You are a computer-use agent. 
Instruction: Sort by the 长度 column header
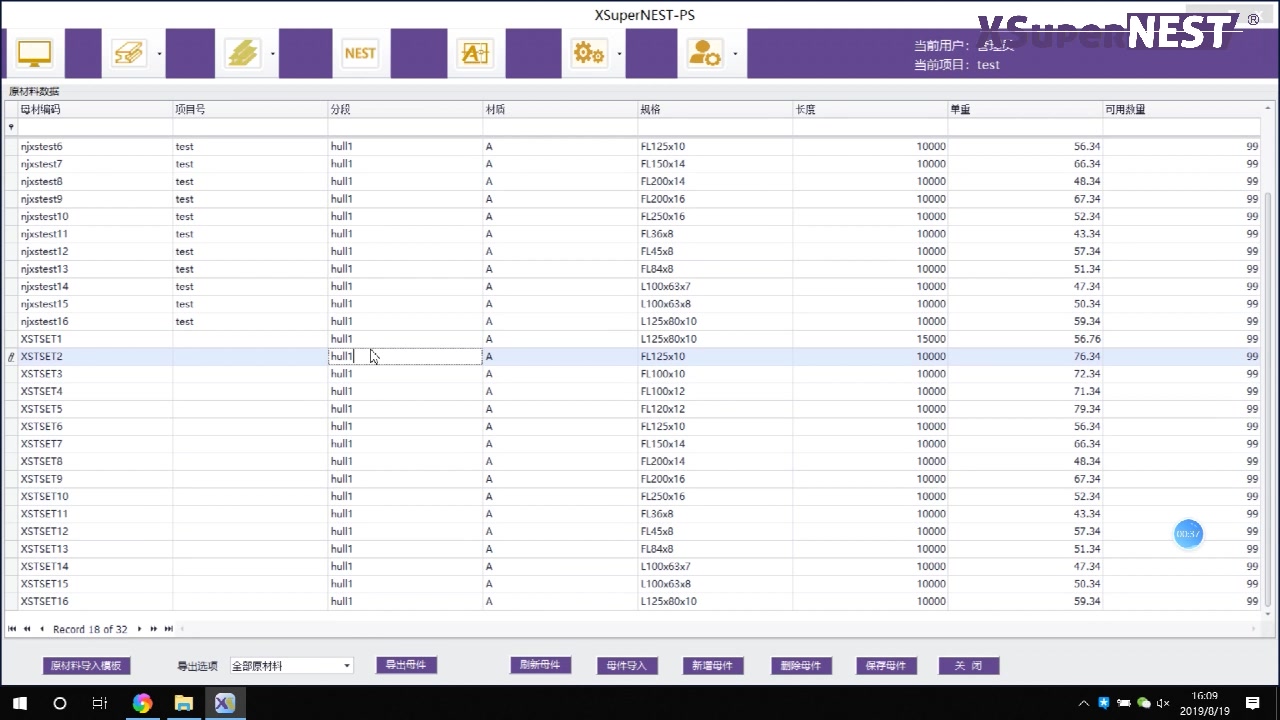tap(870, 109)
